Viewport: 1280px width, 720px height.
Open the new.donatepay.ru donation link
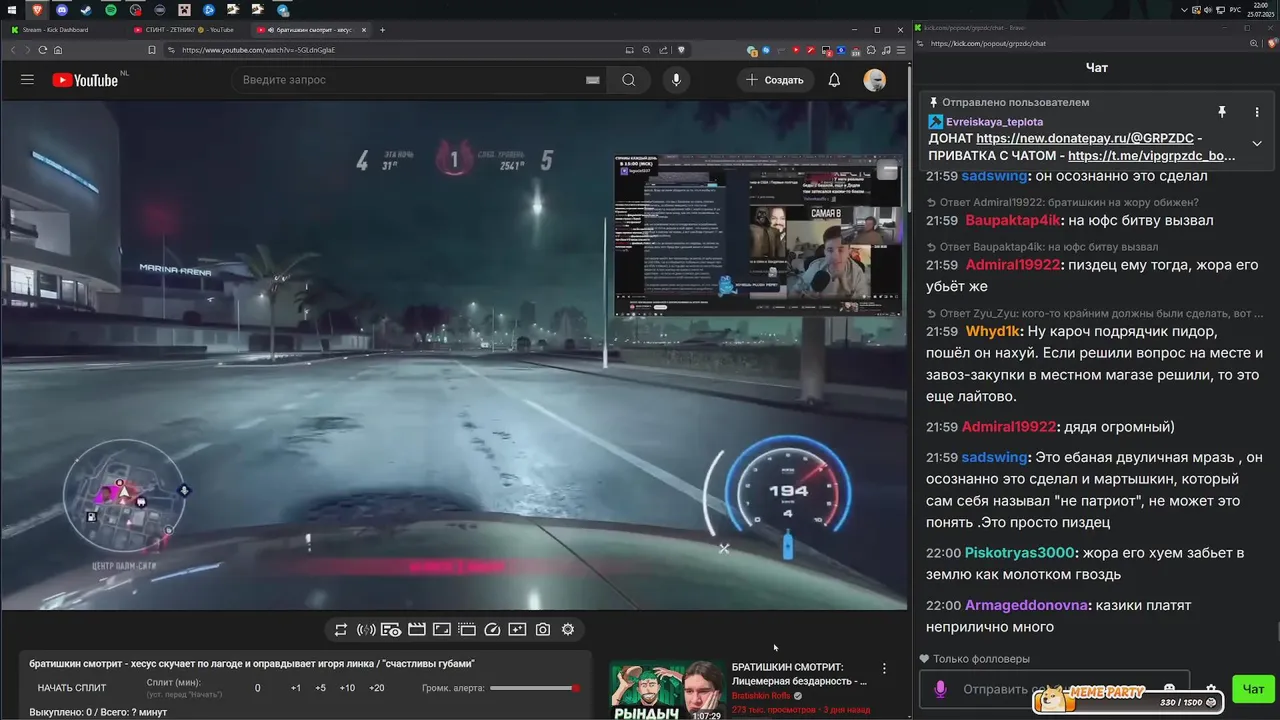[x=1084, y=139]
